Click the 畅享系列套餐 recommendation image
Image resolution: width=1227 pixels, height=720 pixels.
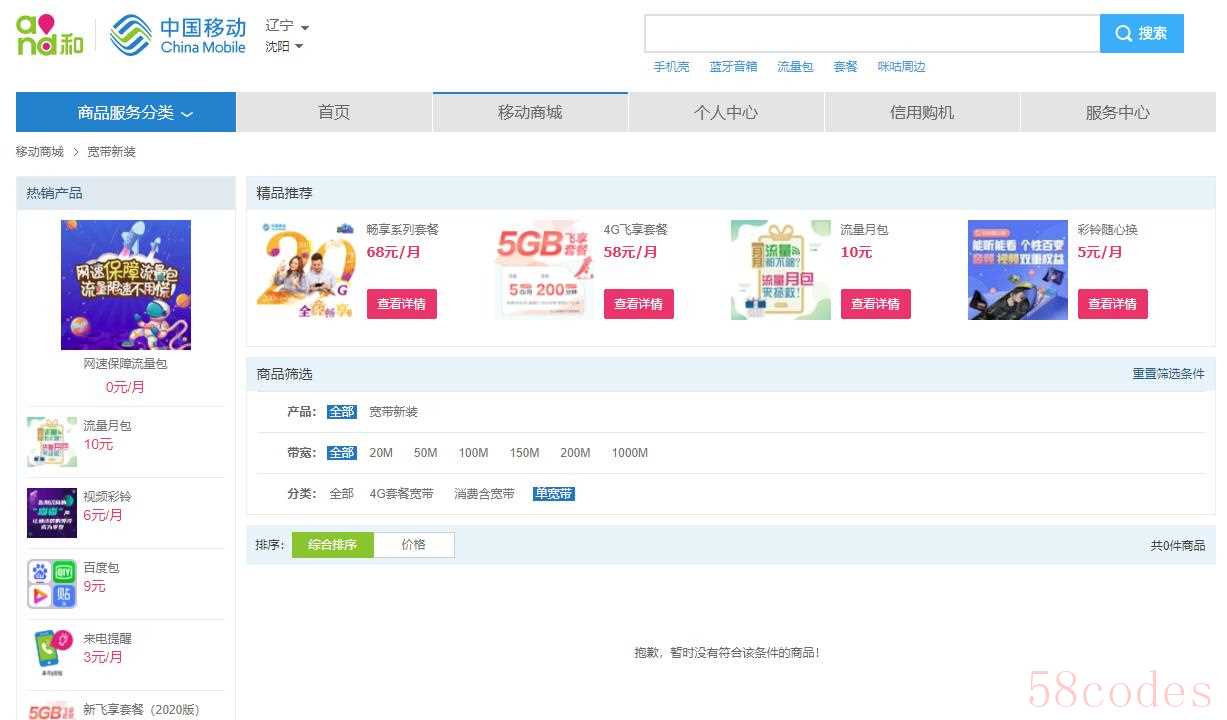tap(307, 270)
